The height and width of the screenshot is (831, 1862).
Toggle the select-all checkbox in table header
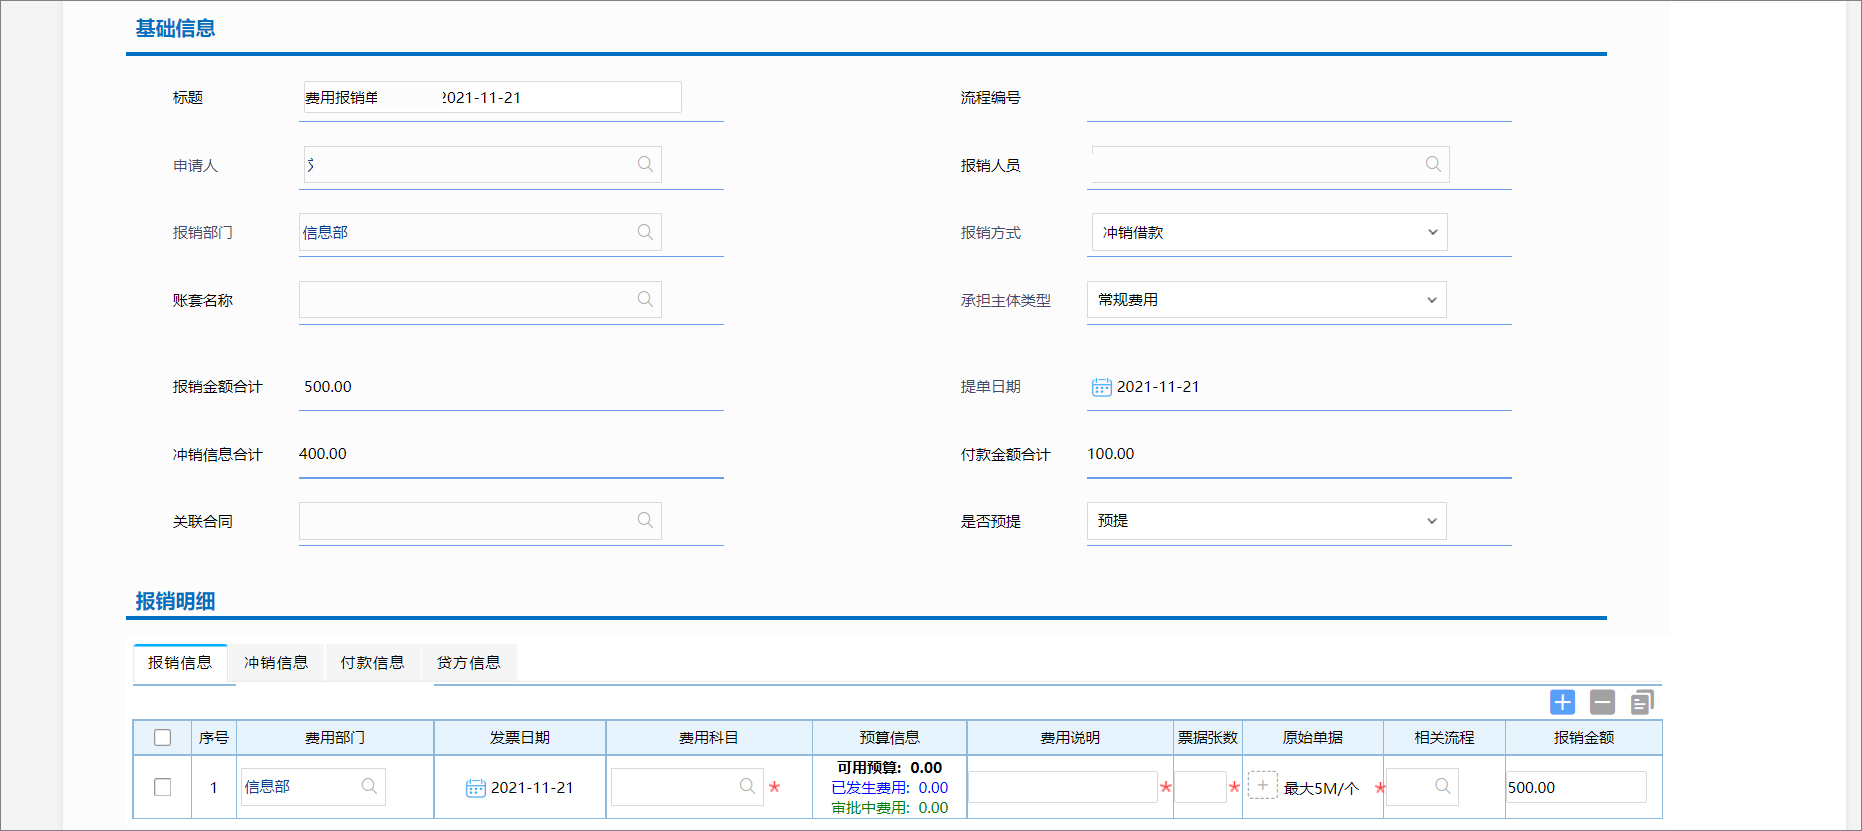tap(162, 738)
